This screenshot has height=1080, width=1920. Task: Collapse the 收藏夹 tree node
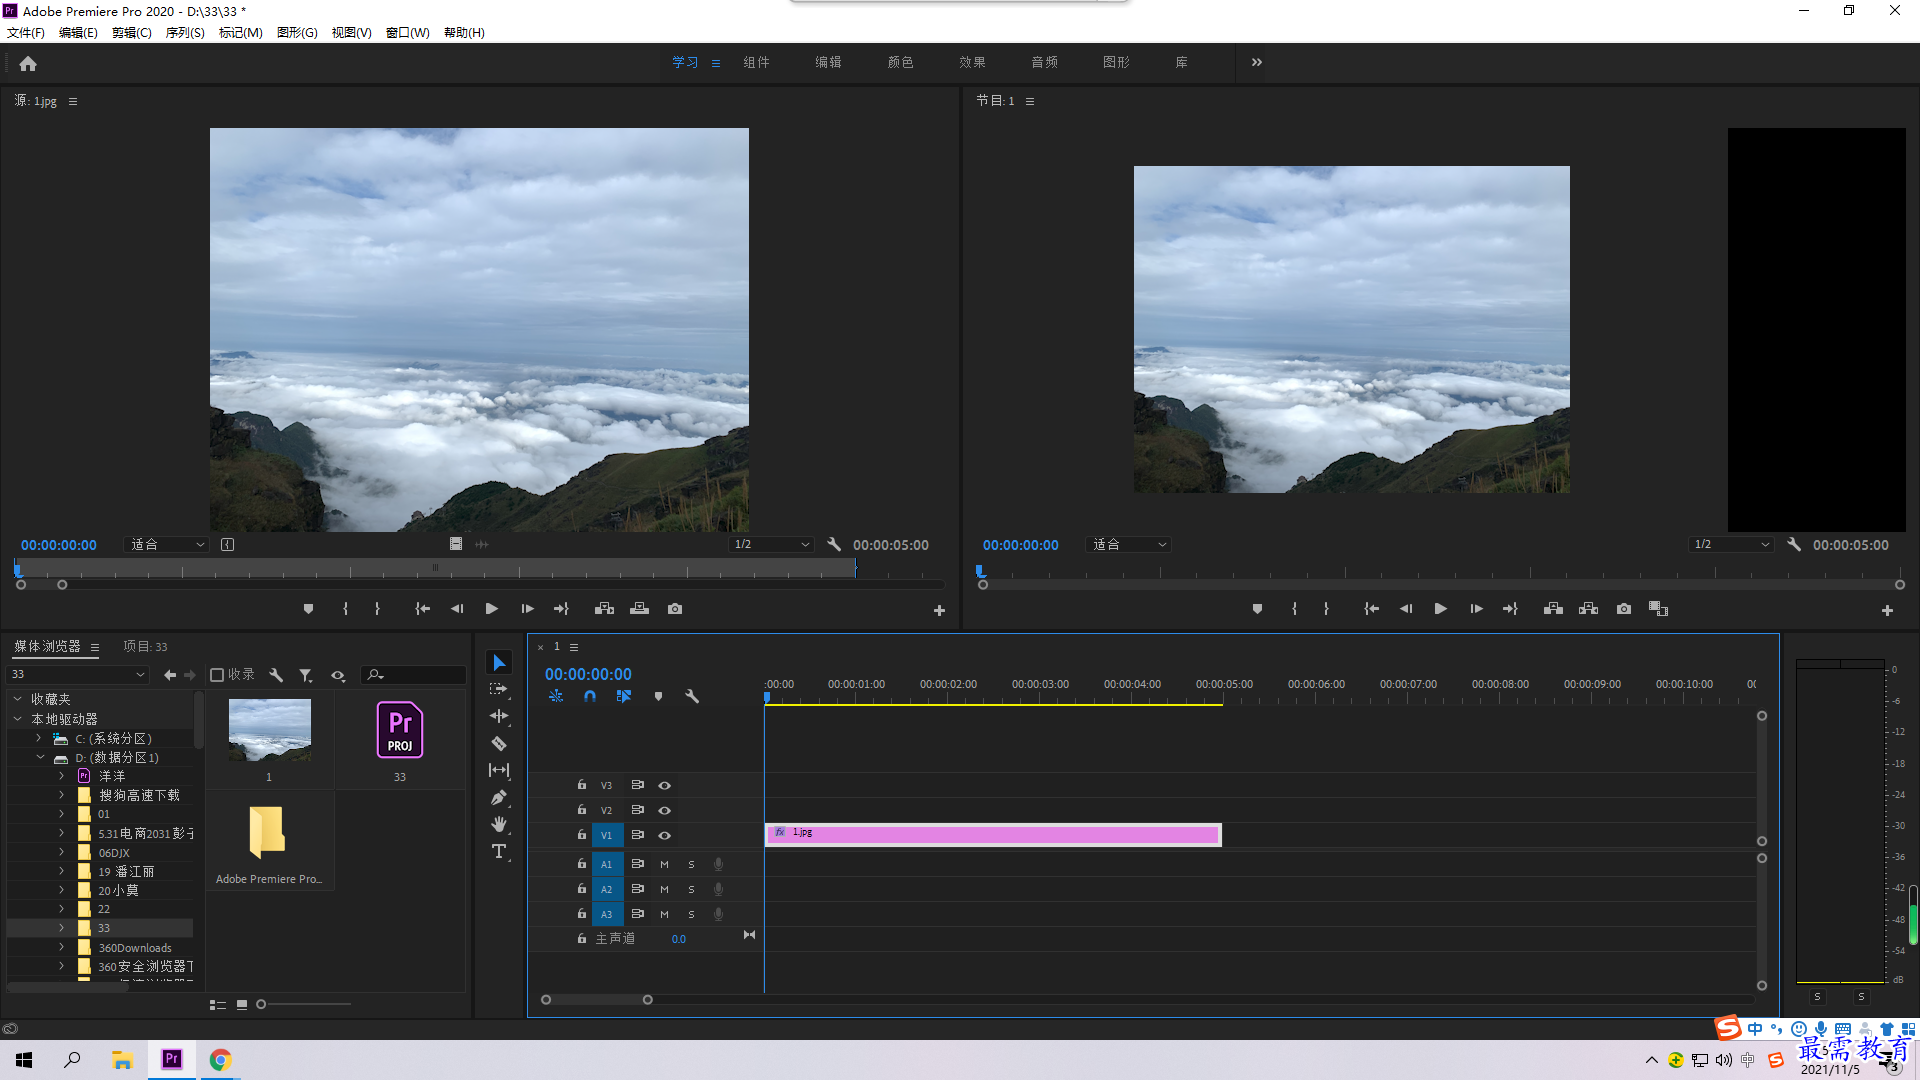click(17, 699)
